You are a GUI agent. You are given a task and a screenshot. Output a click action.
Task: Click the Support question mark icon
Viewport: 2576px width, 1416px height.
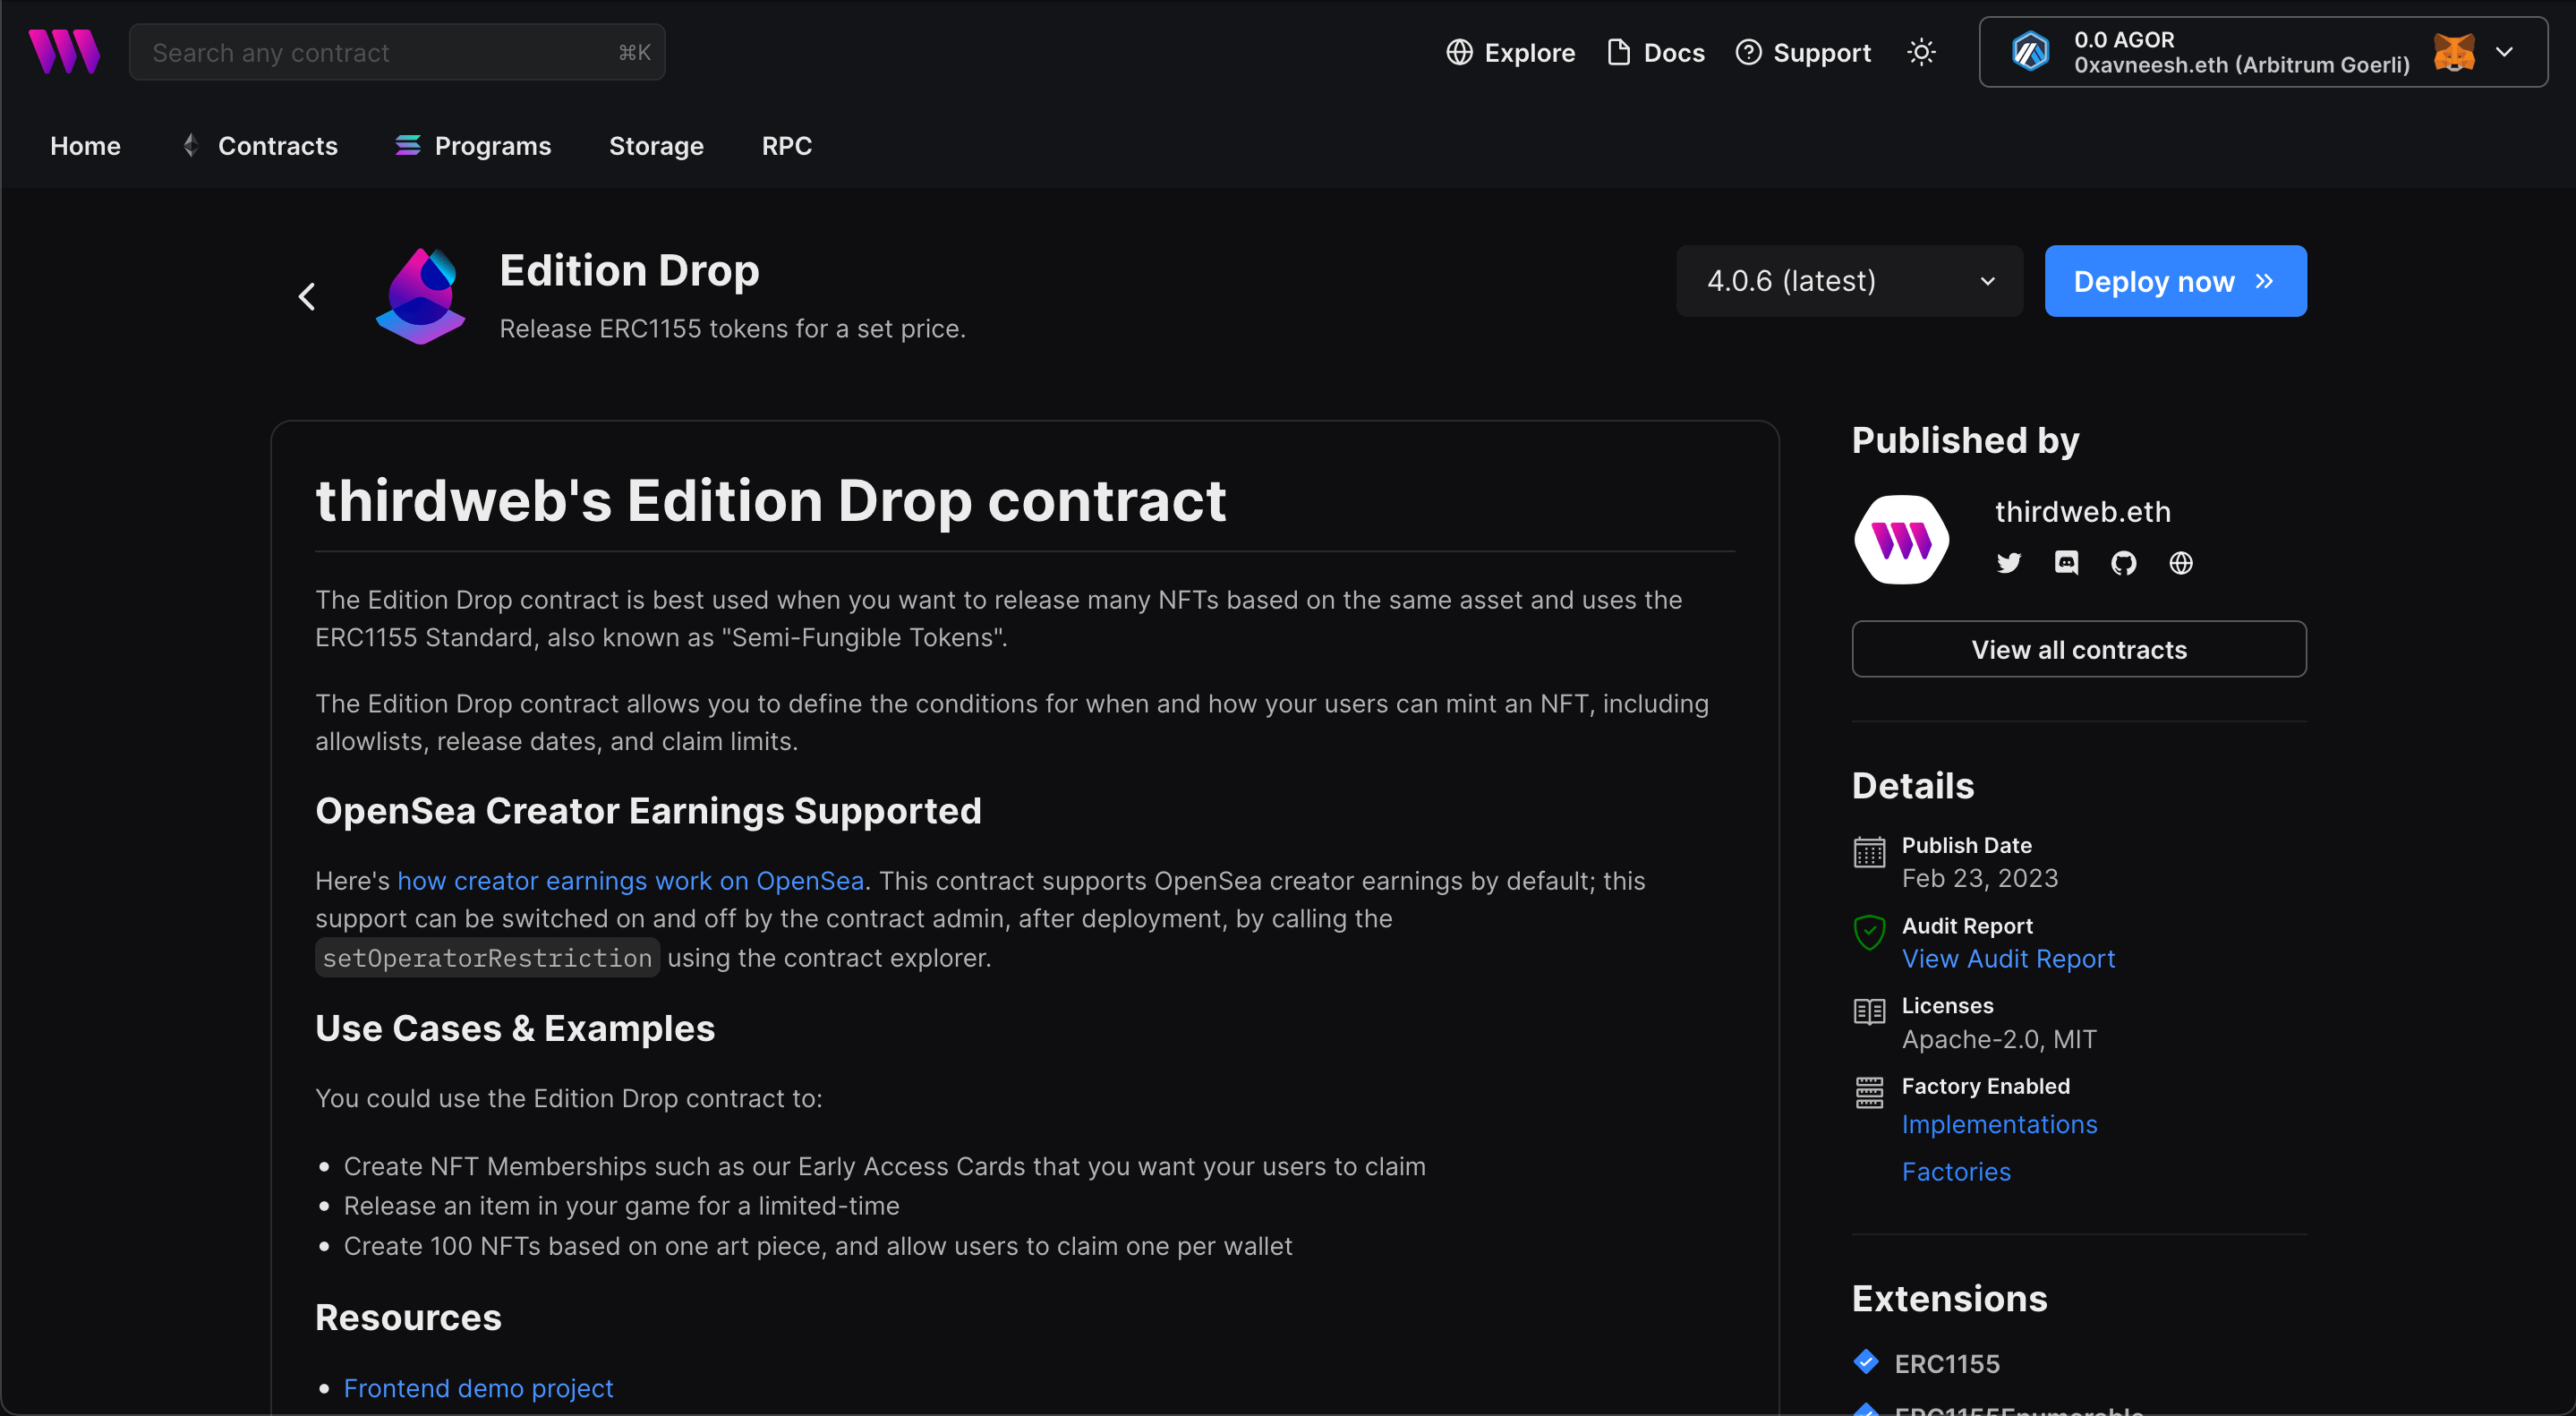[x=1749, y=52]
